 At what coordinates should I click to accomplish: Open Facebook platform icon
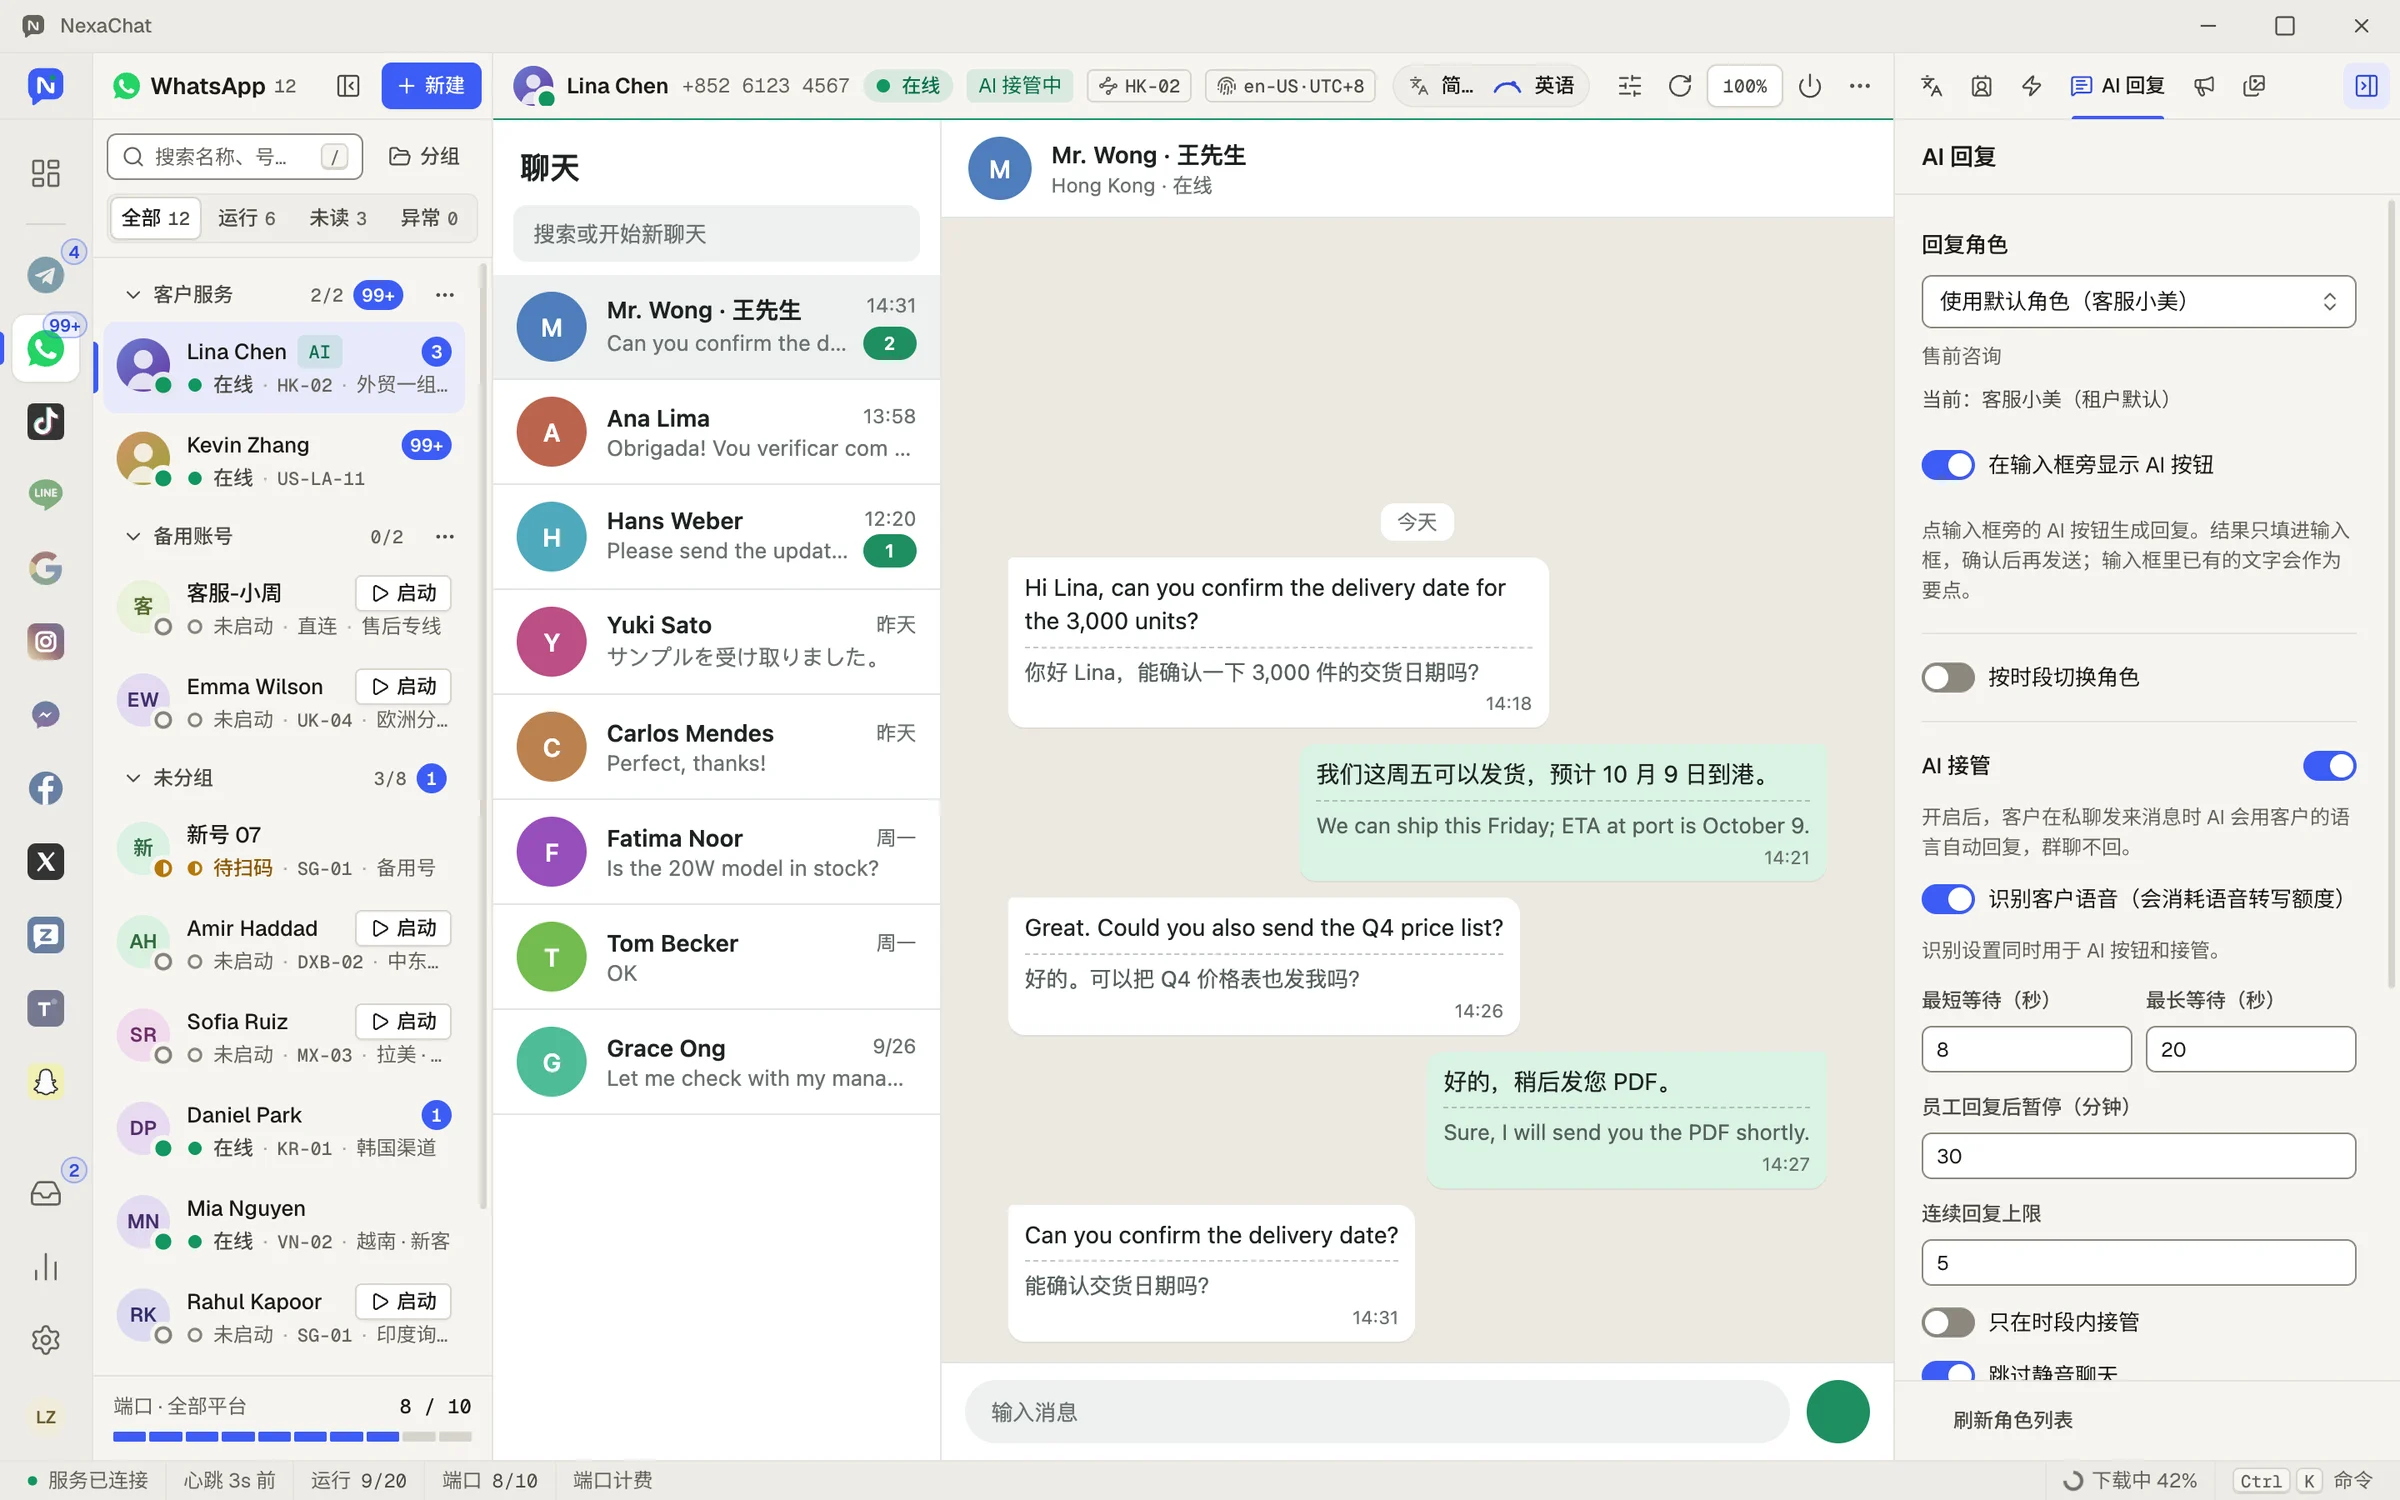(46, 788)
